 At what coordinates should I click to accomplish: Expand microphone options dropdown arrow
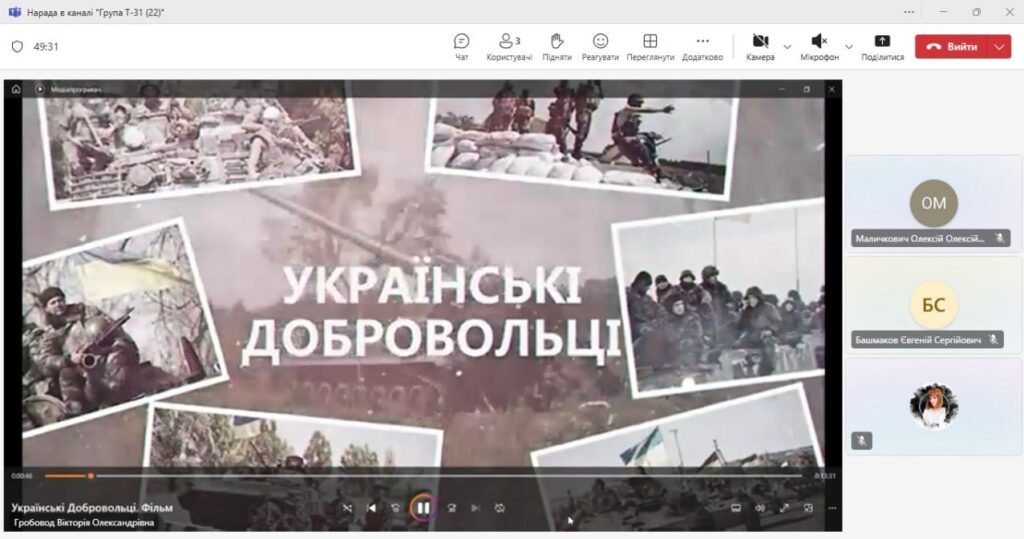click(849, 47)
